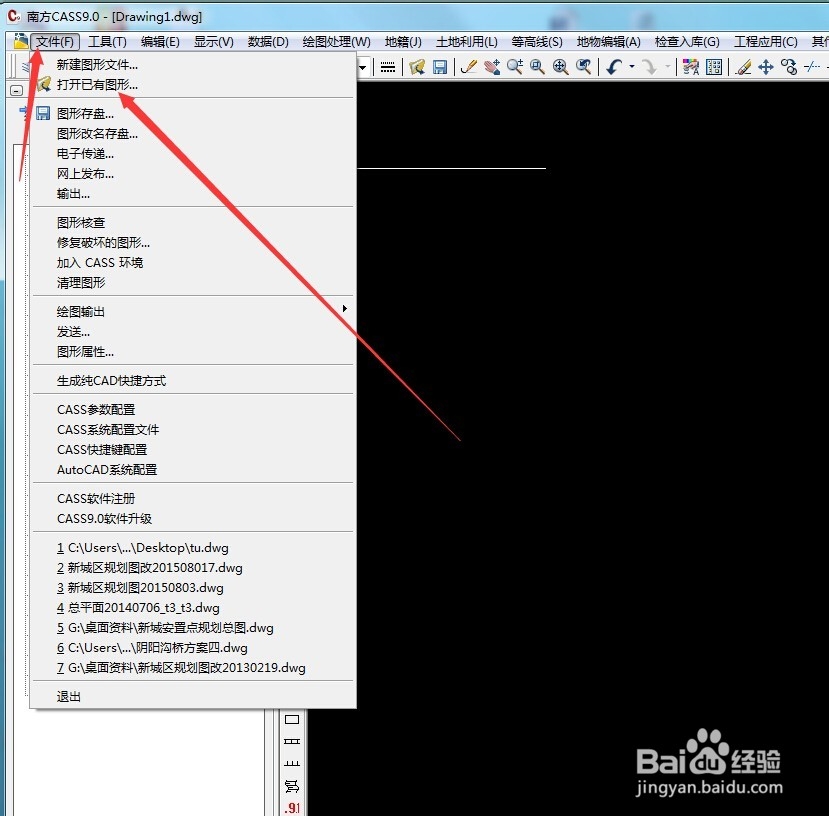
Task: Open the 显示(V) menu
Action: click(x=214, y=42)
